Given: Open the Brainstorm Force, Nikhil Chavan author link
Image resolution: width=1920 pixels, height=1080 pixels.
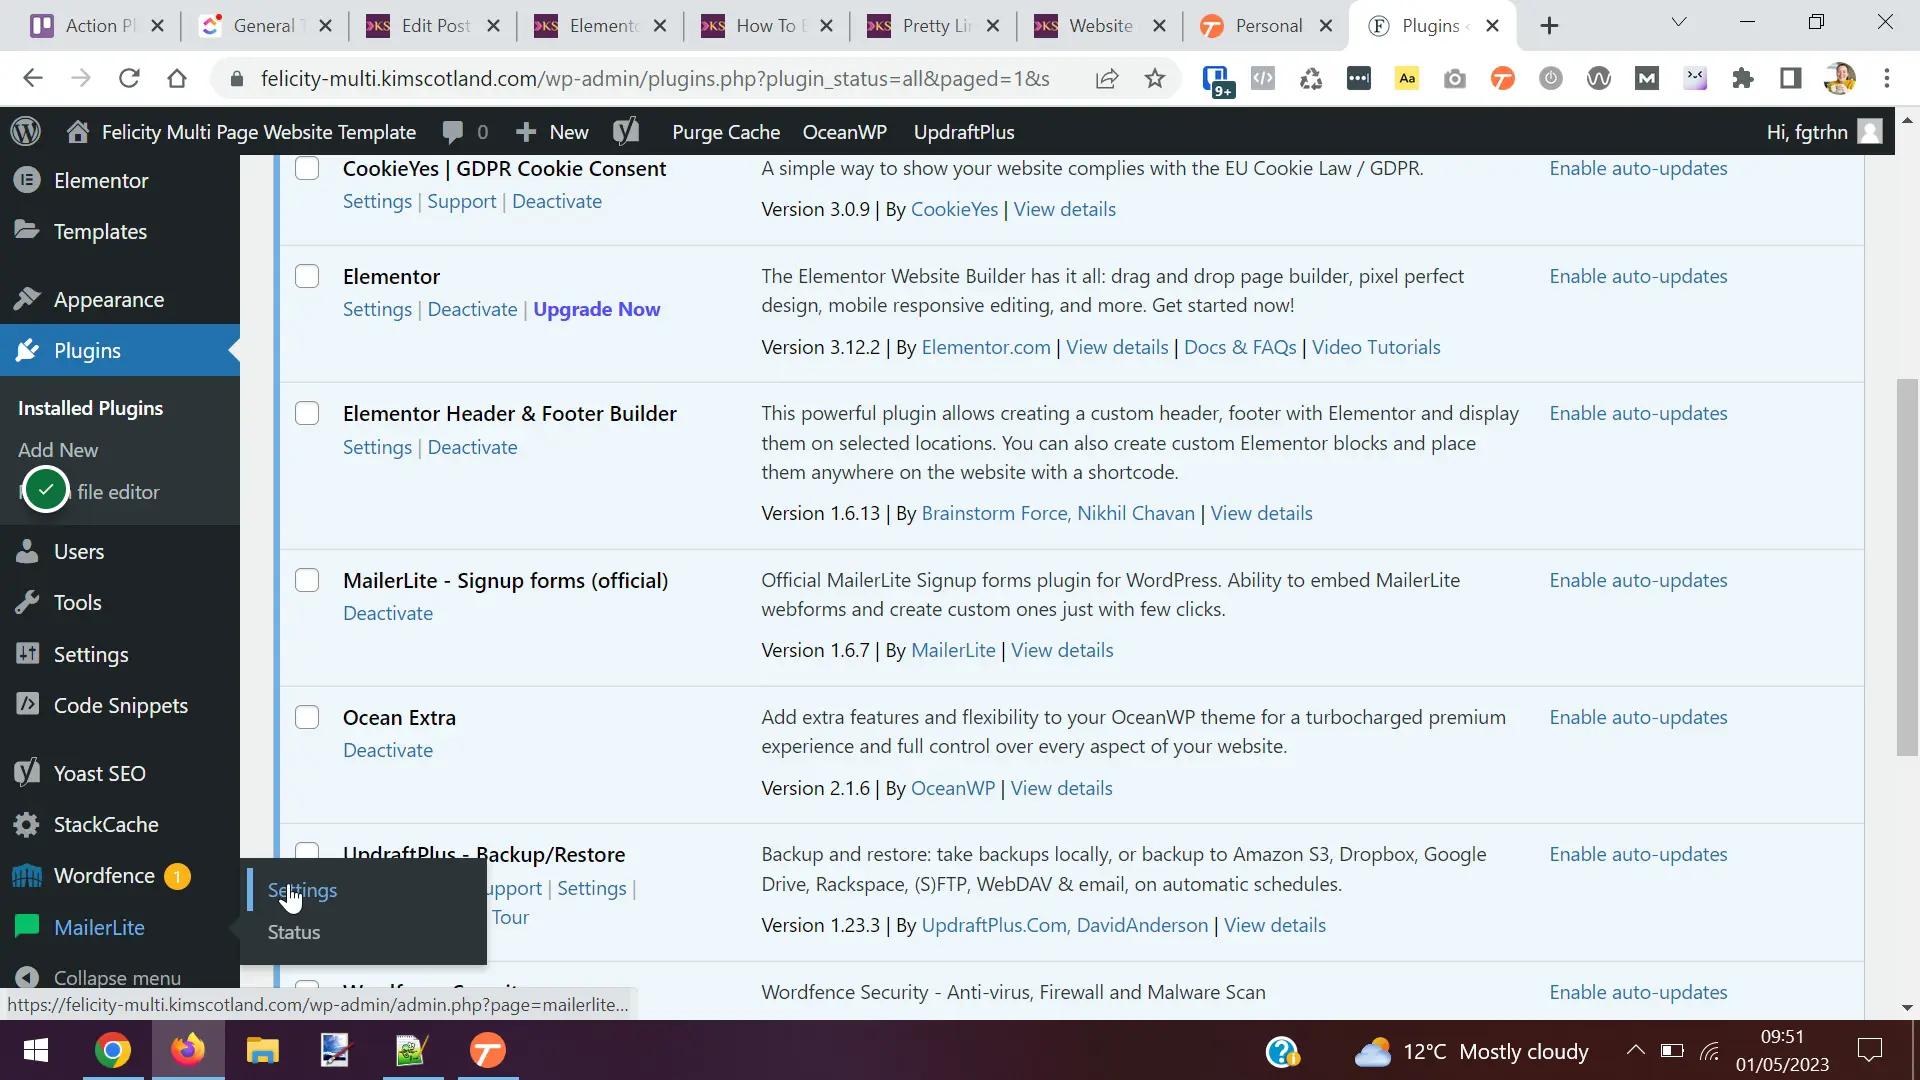Looking at the screenshot, I should tap(1058, 513).
